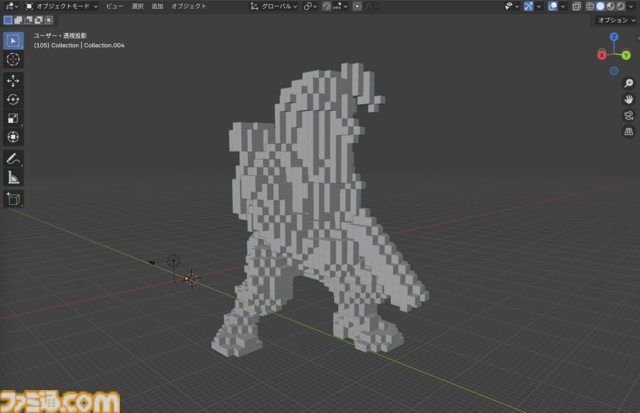
Task: Activate the Transform tool
Action: click(x=13, y=137)
